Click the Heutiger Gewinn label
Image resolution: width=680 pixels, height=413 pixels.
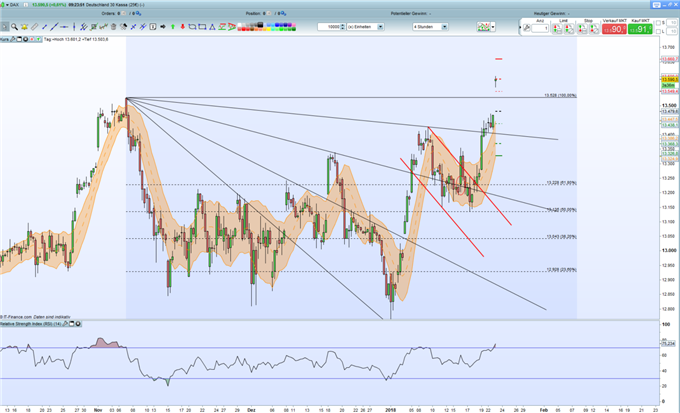[550, 13]
